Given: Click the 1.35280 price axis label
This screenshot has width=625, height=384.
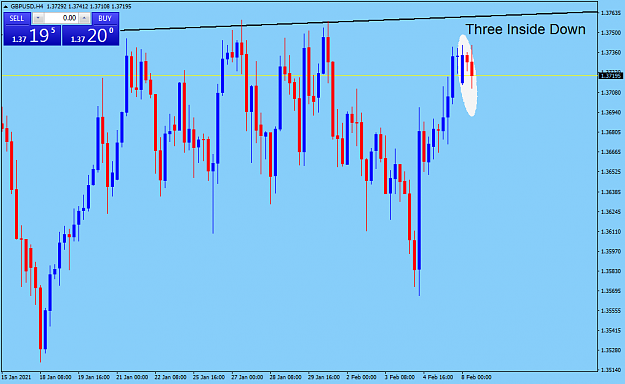Looking at the screenshot, I should coord(611,351).
